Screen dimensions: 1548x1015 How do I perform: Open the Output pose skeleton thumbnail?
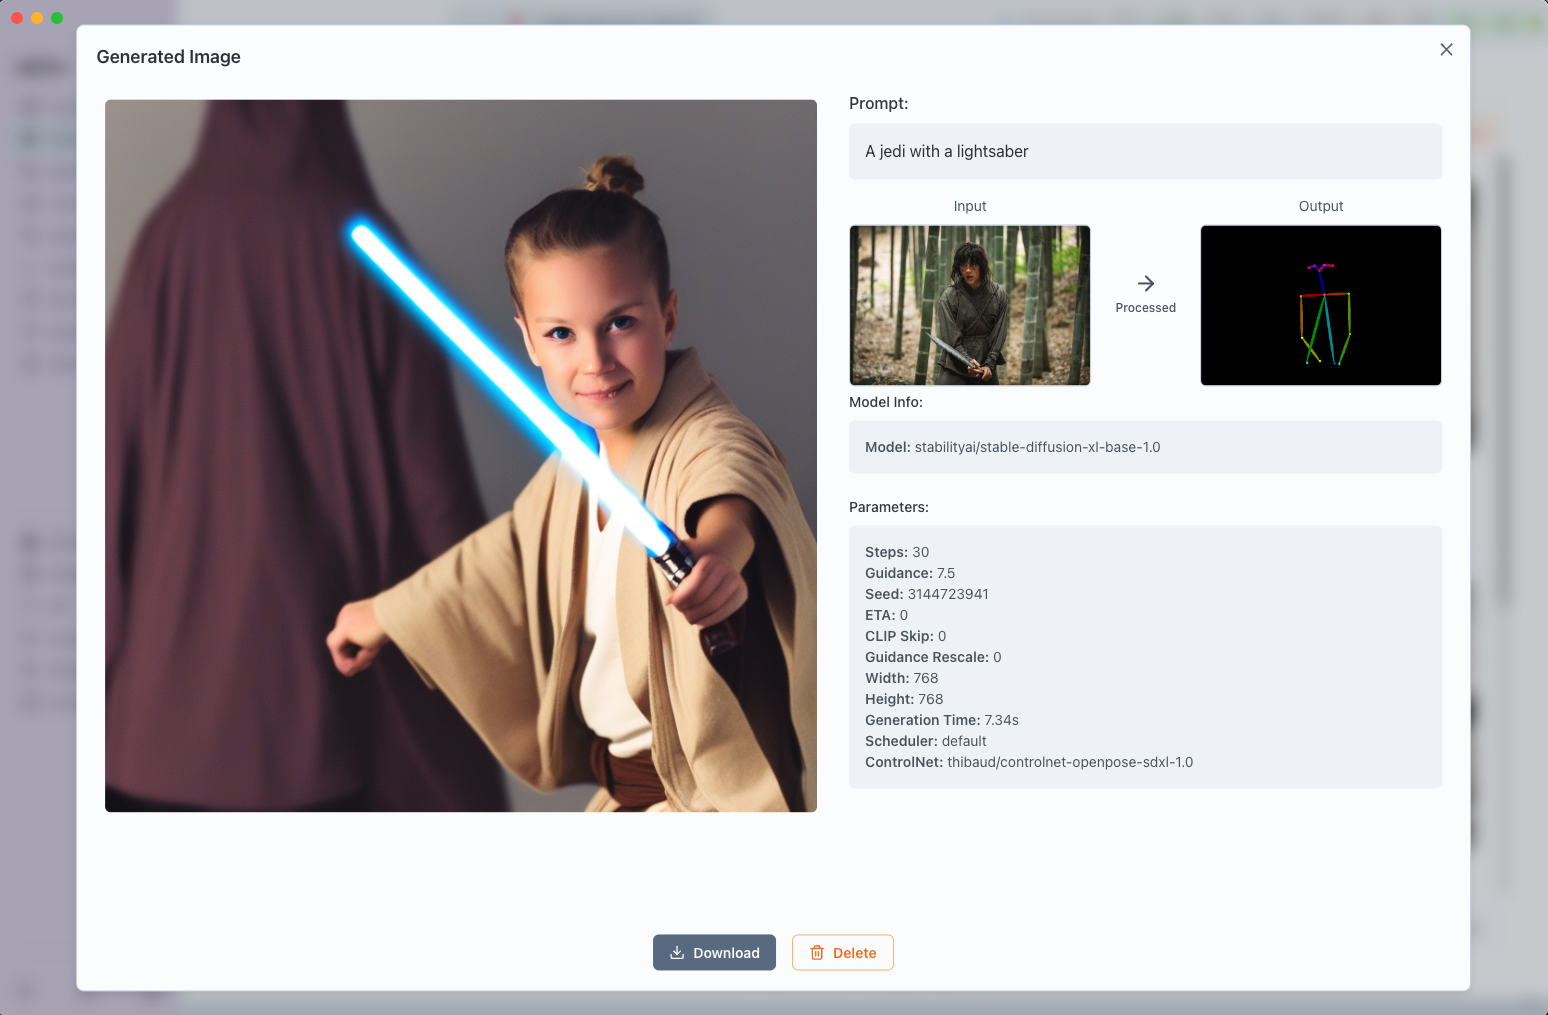(x=1320, y=305)
